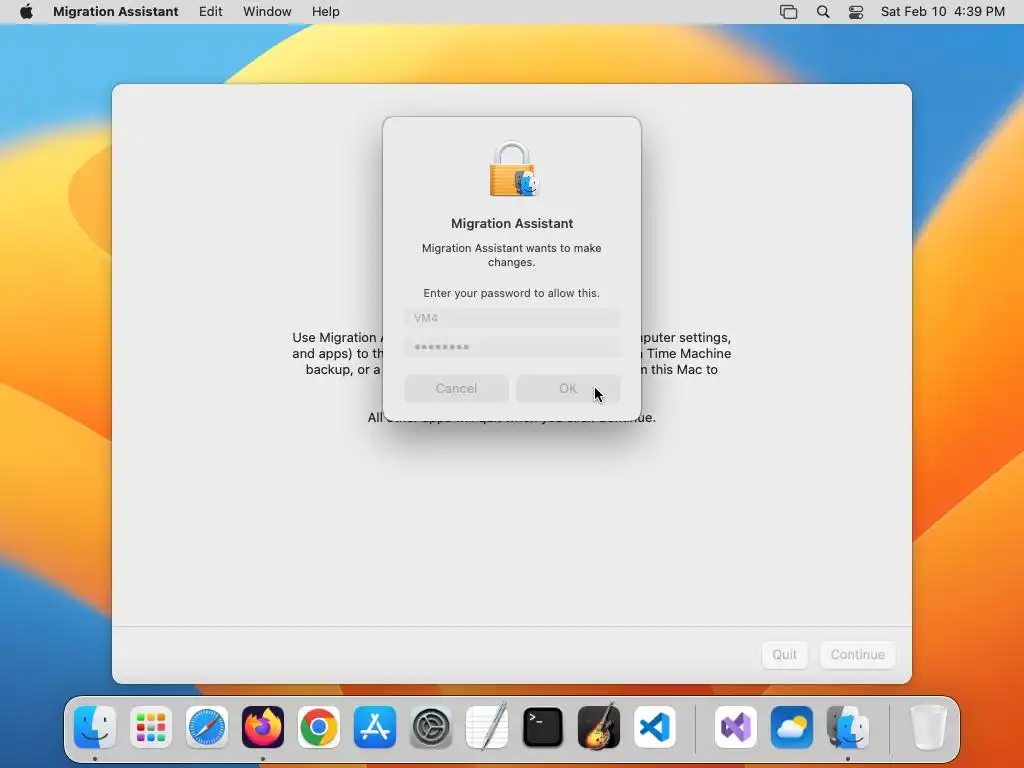Click the lock icon in the password dialog
Image resolution: width=1024 pixels, height=768 pixels.
tap(513, 169)
